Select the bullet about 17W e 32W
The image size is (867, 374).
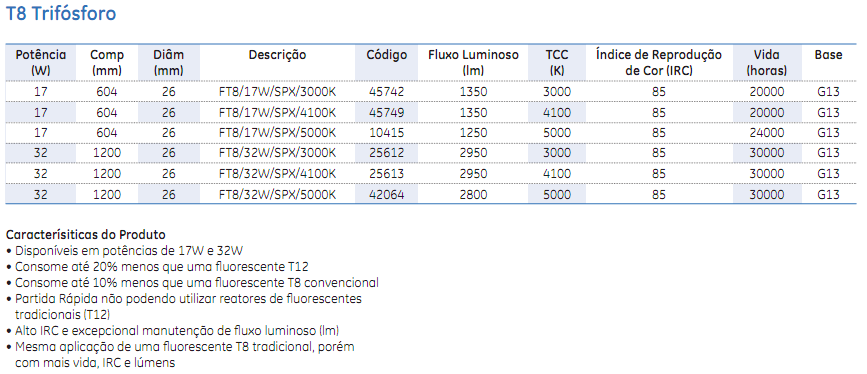(124, 251)
